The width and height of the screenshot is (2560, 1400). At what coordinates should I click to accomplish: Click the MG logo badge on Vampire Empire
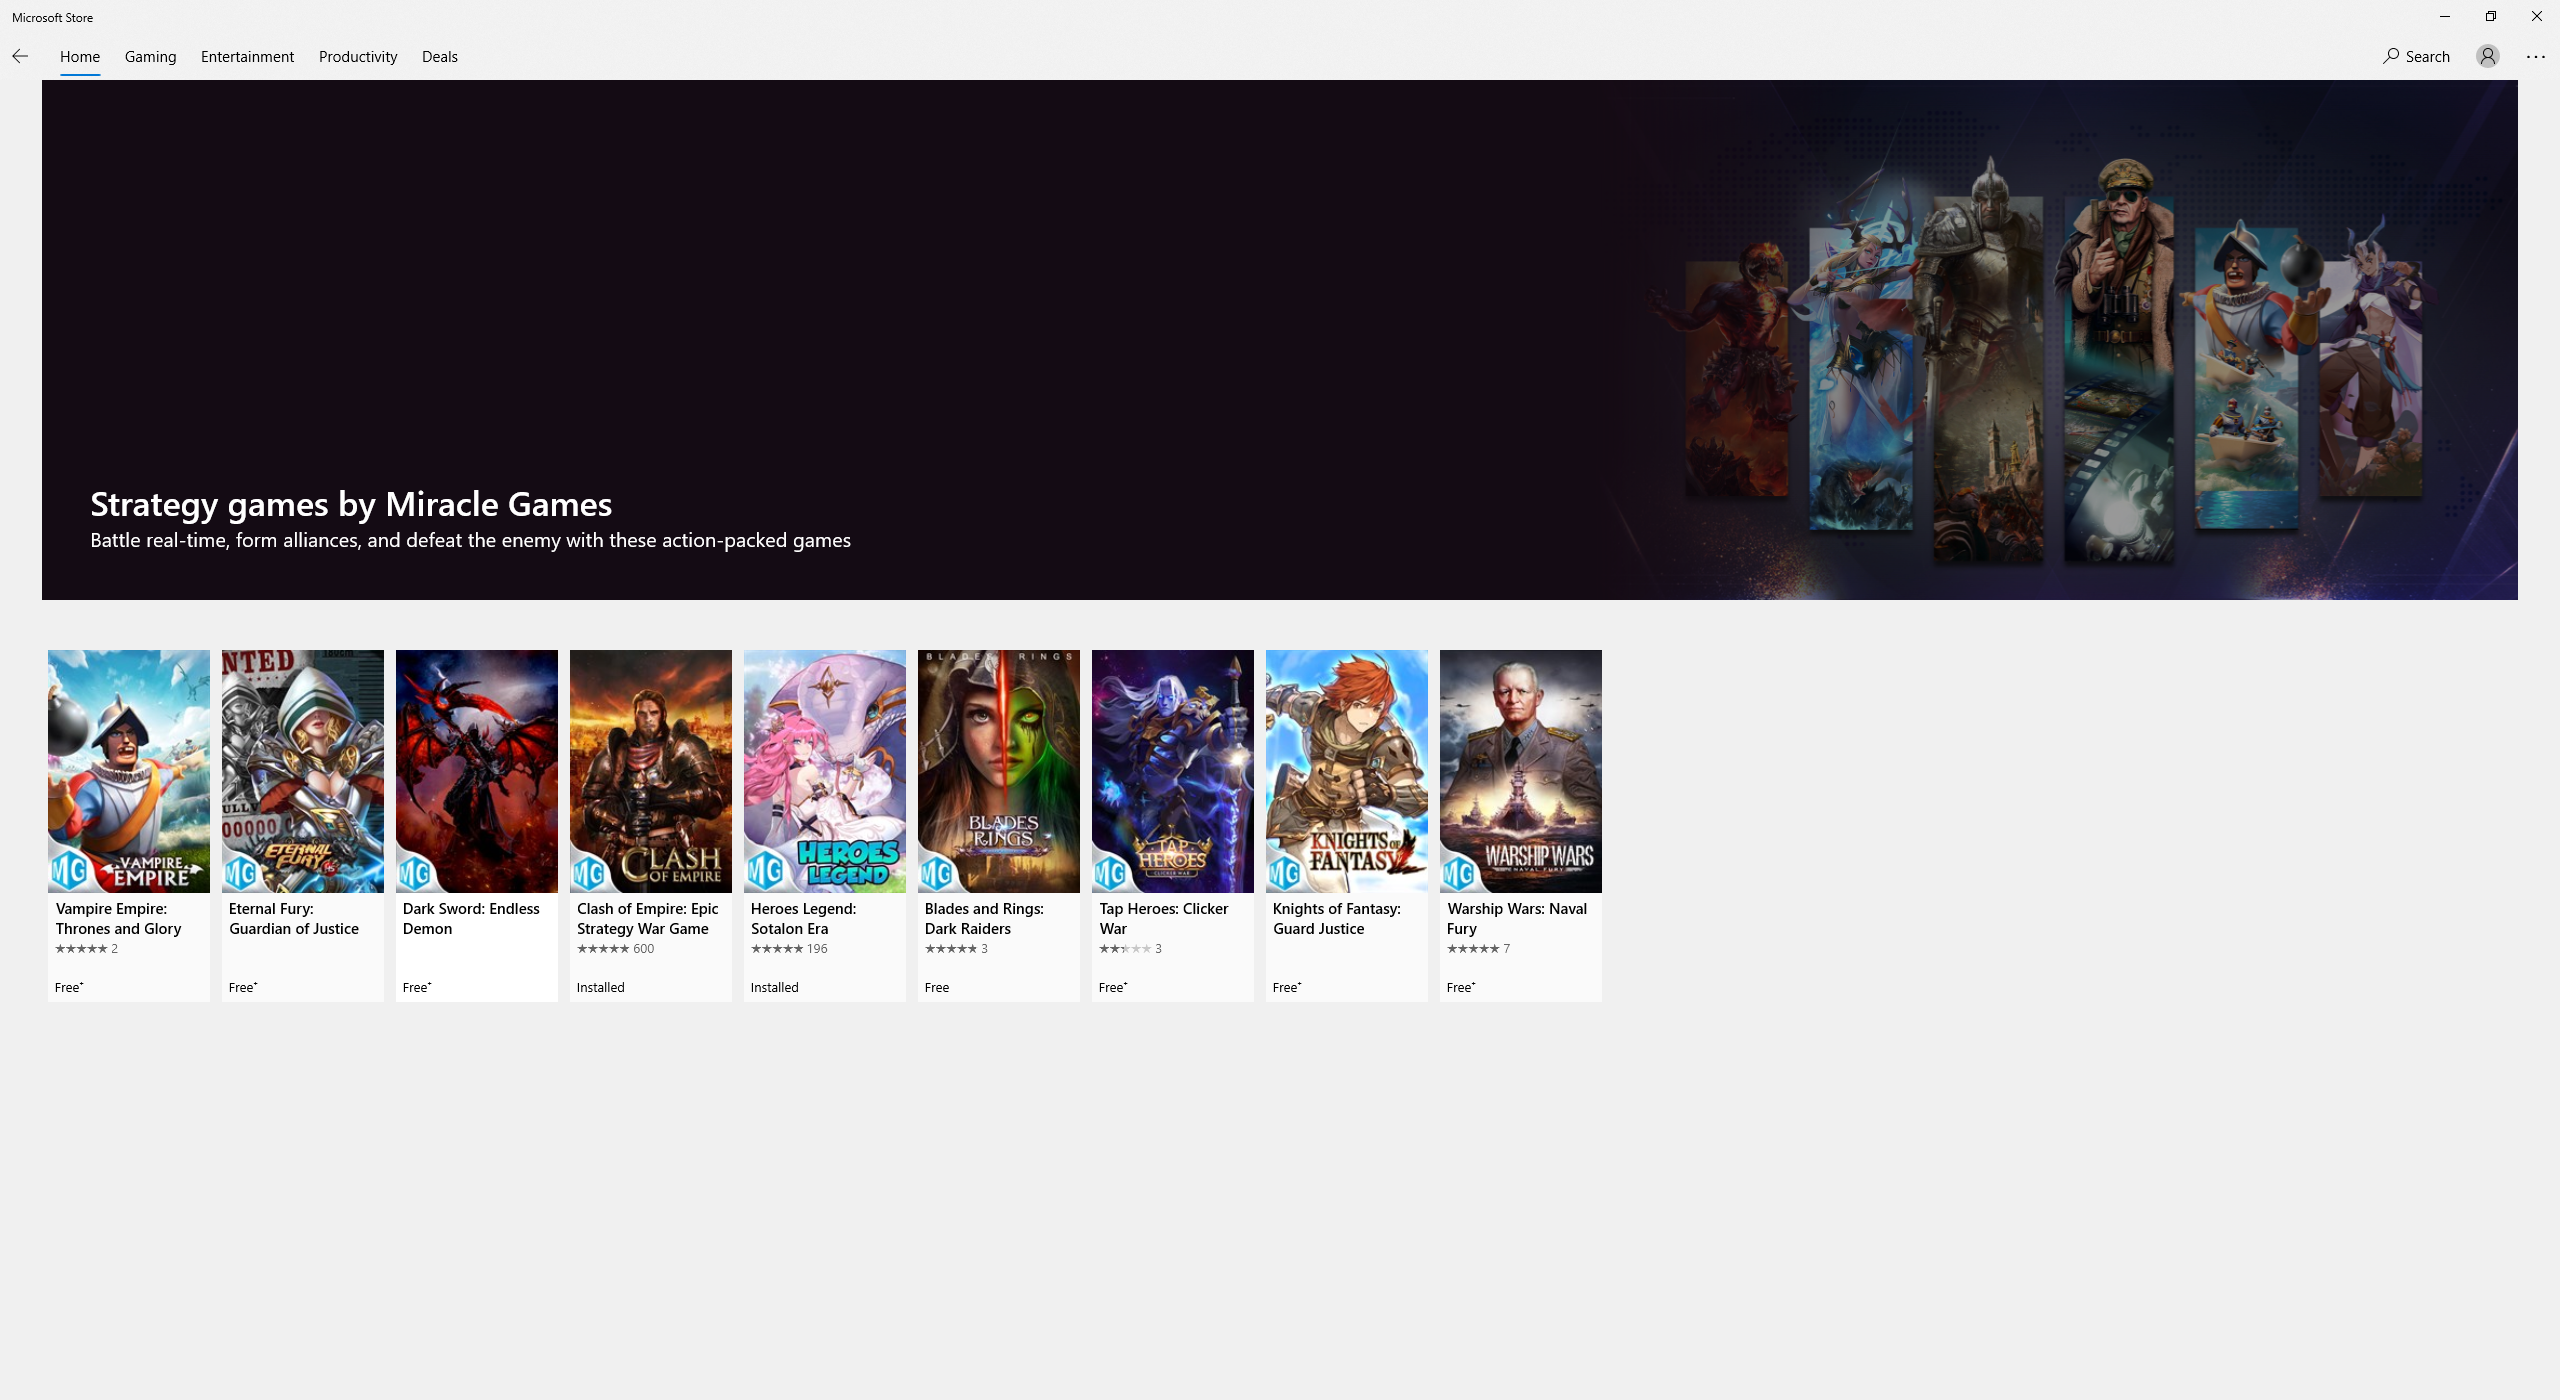(x=69, y=873)
